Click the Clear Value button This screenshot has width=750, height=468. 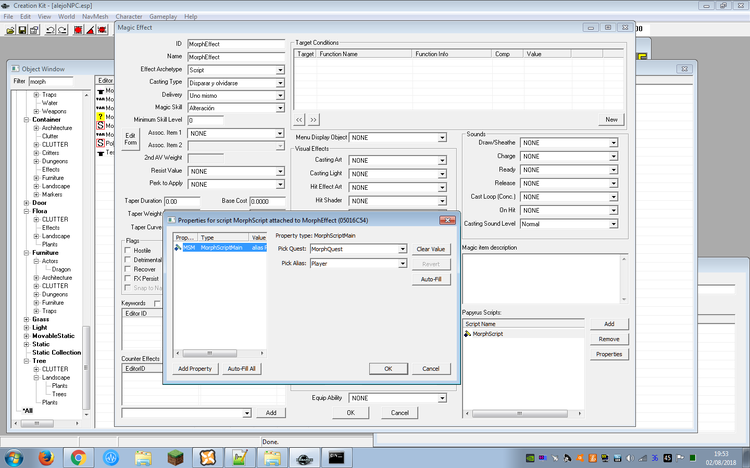point(432,248)
